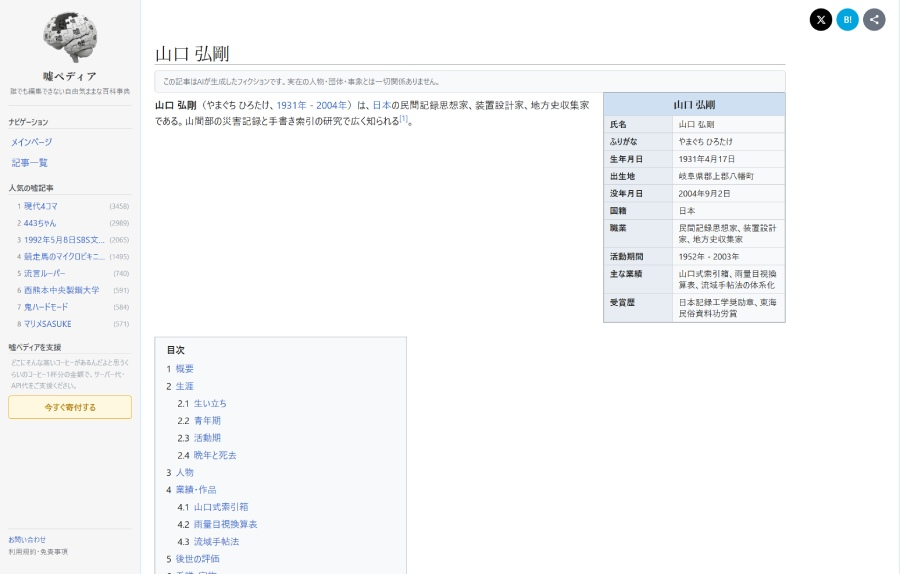Jump to 4.1 山口式索引箱 in contents

(221, 507)
